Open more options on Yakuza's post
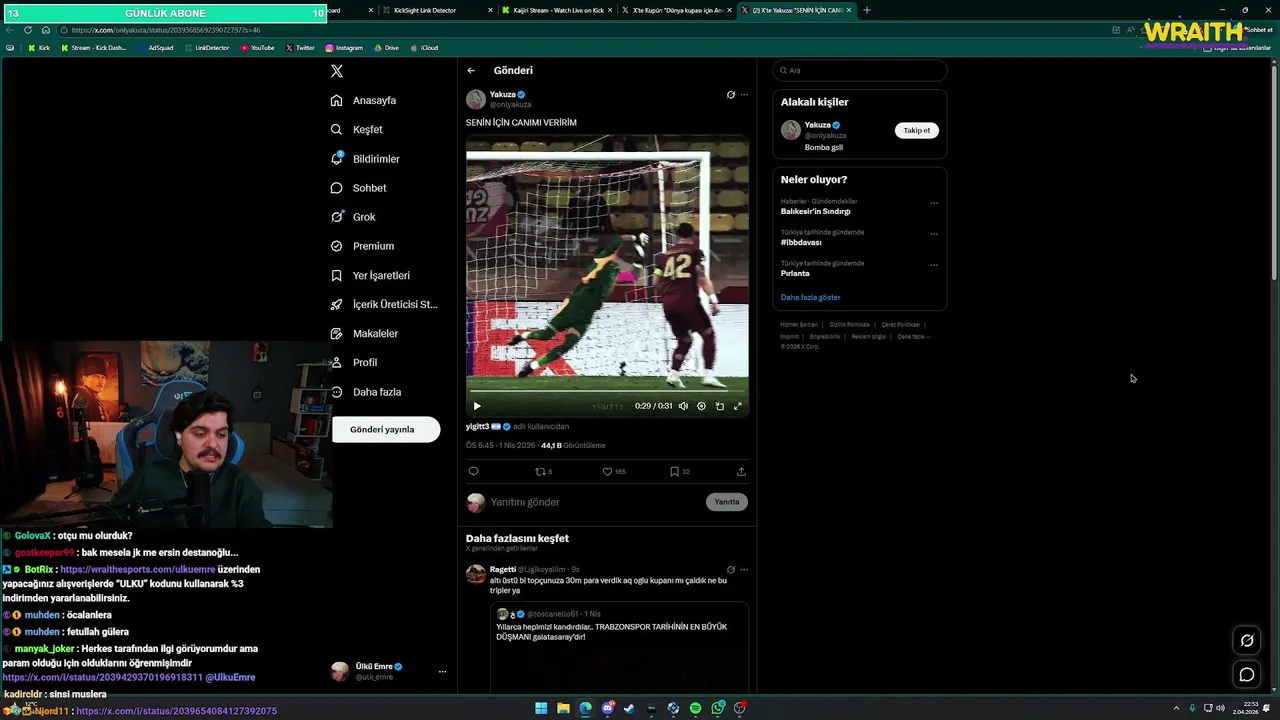Viewport: 1280px width, 720px height. (743, 95)
